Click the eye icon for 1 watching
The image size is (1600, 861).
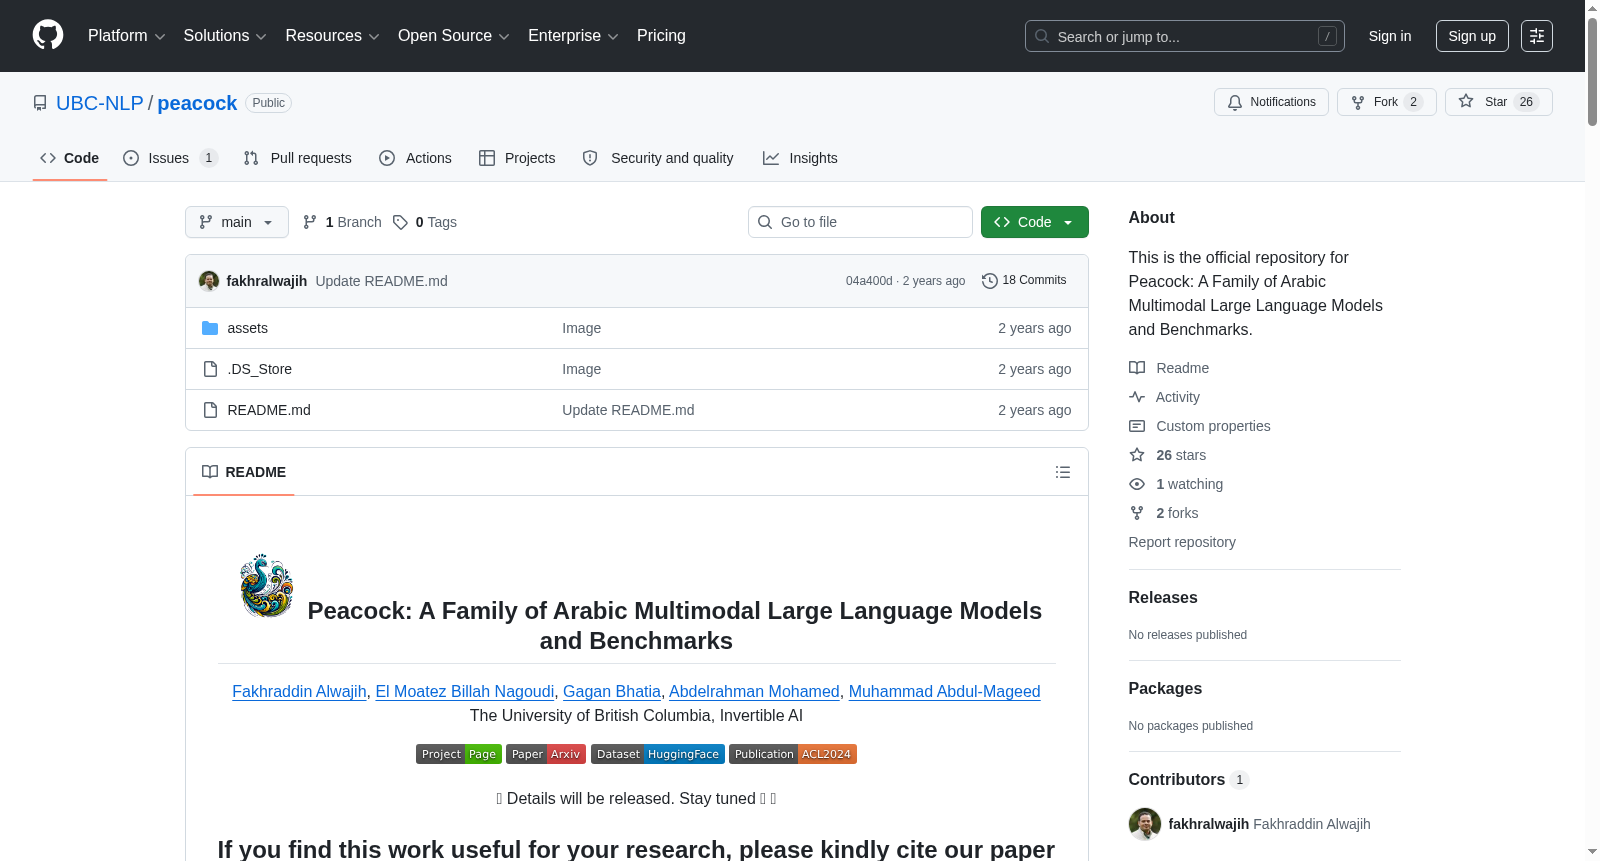coord(1137,484)
